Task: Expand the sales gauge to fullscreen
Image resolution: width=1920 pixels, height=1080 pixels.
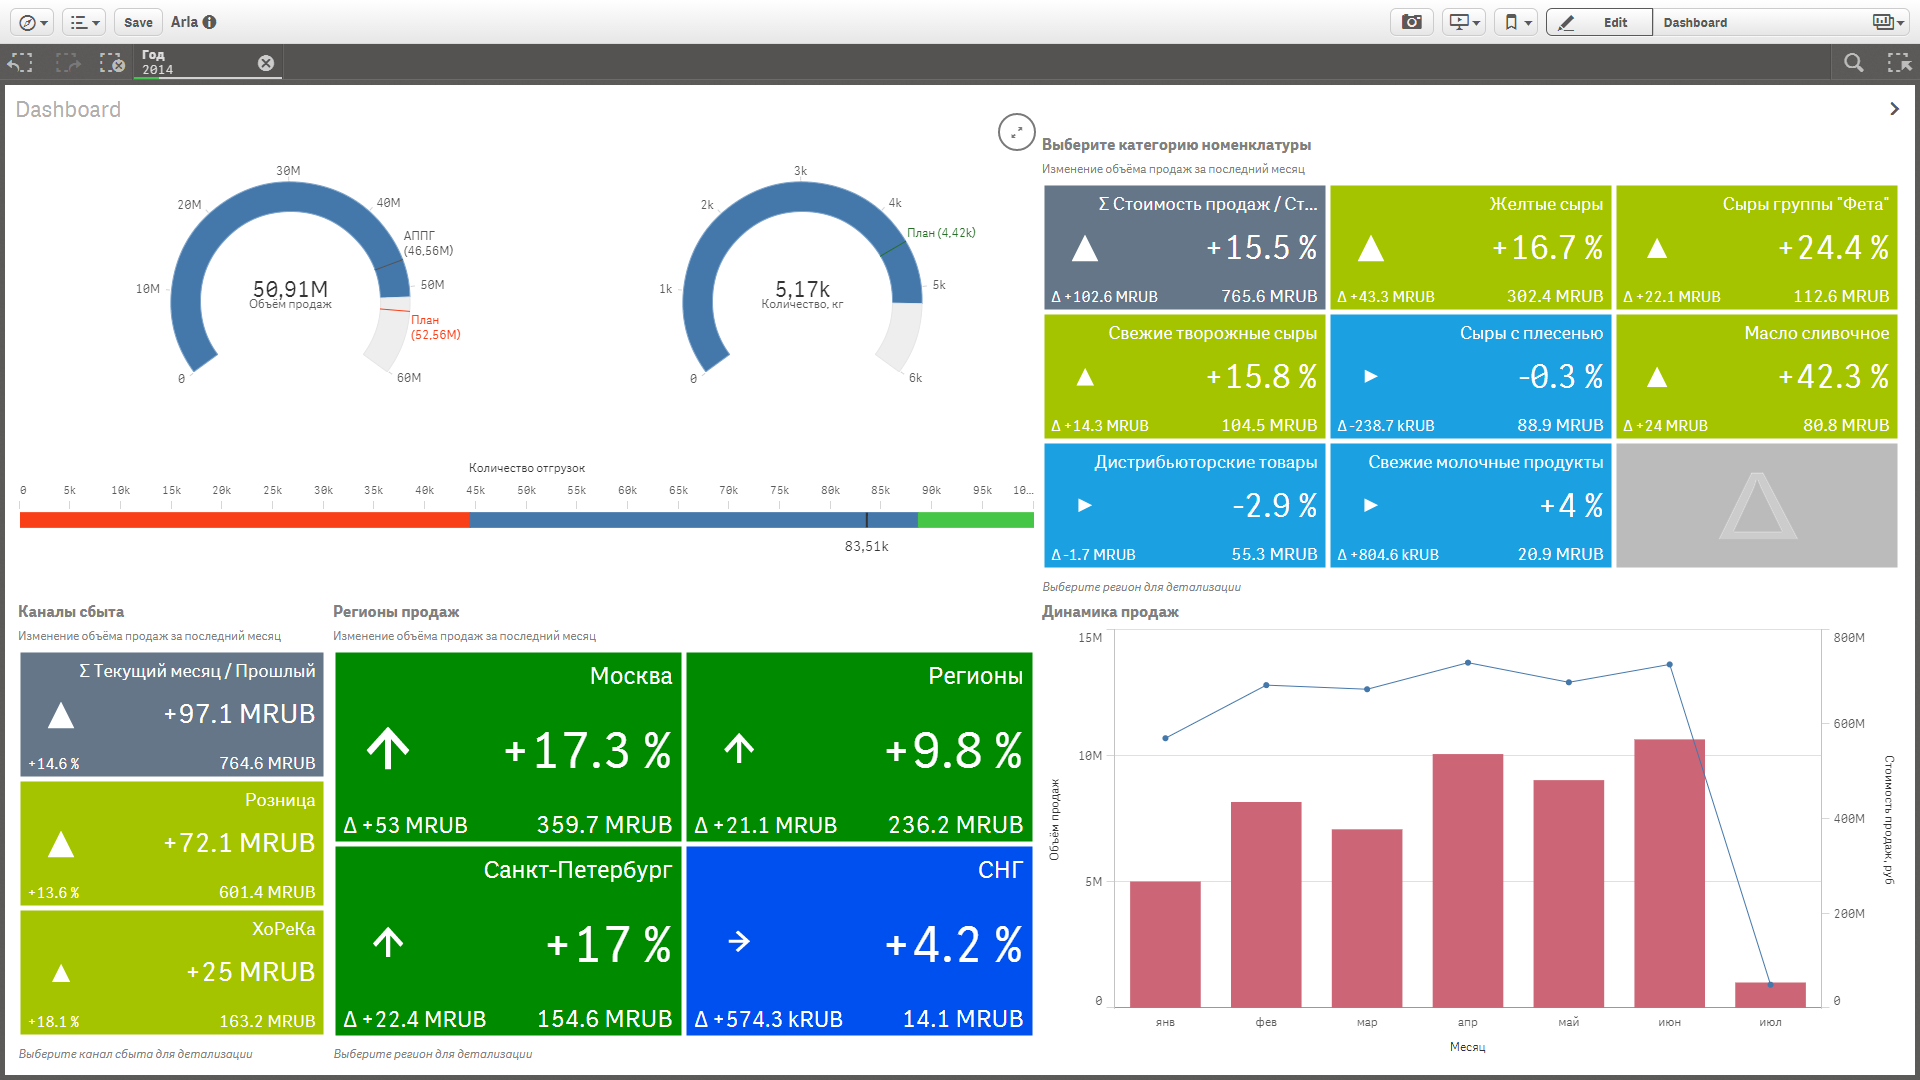Action: tap(1016, 132)
